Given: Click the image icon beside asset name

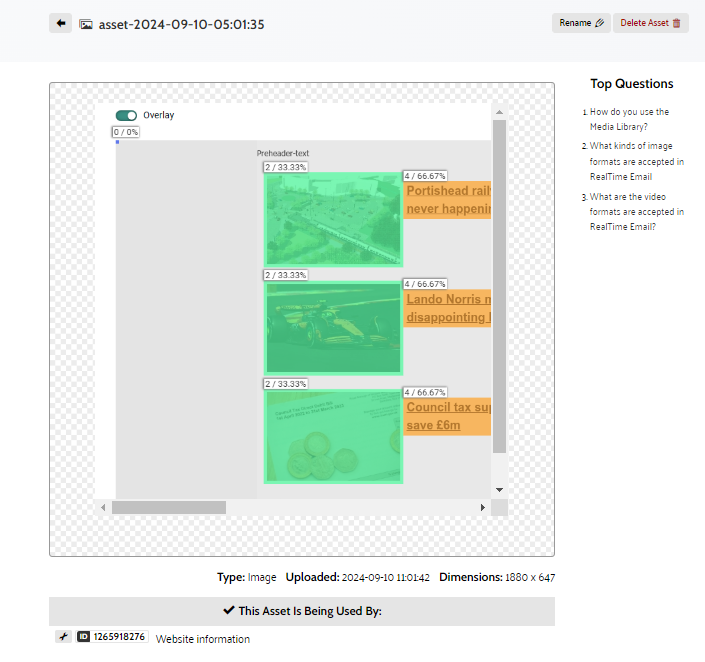Looking at the screenshot, I should (x=86, y=24).
